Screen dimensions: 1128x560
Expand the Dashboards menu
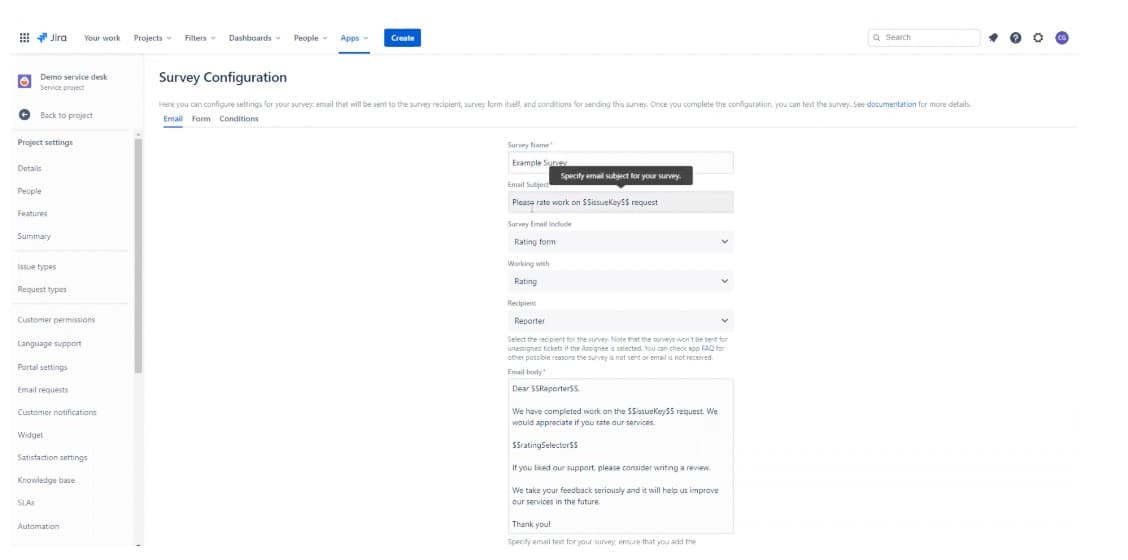(255, 38)
